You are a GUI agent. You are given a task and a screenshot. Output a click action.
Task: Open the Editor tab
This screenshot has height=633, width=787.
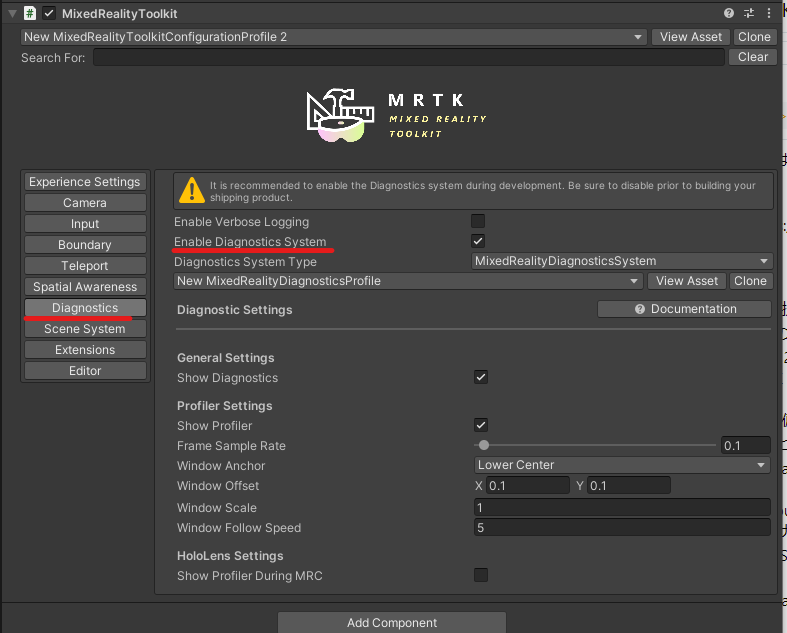coord(85,371)
